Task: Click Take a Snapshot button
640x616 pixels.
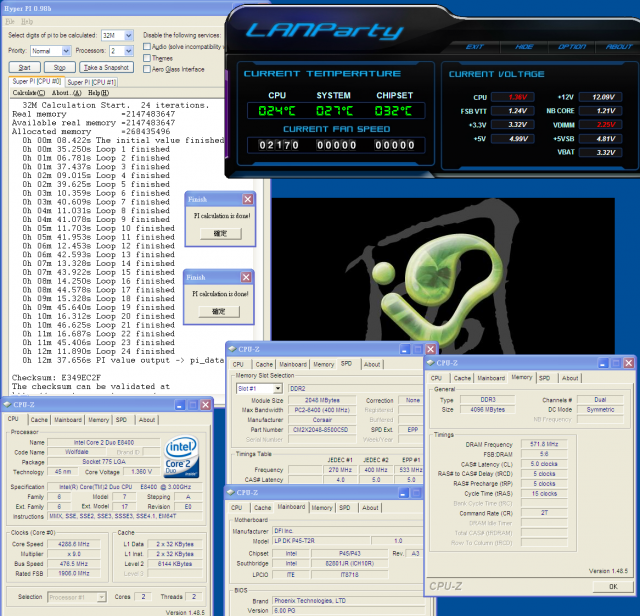Action: 106,67
